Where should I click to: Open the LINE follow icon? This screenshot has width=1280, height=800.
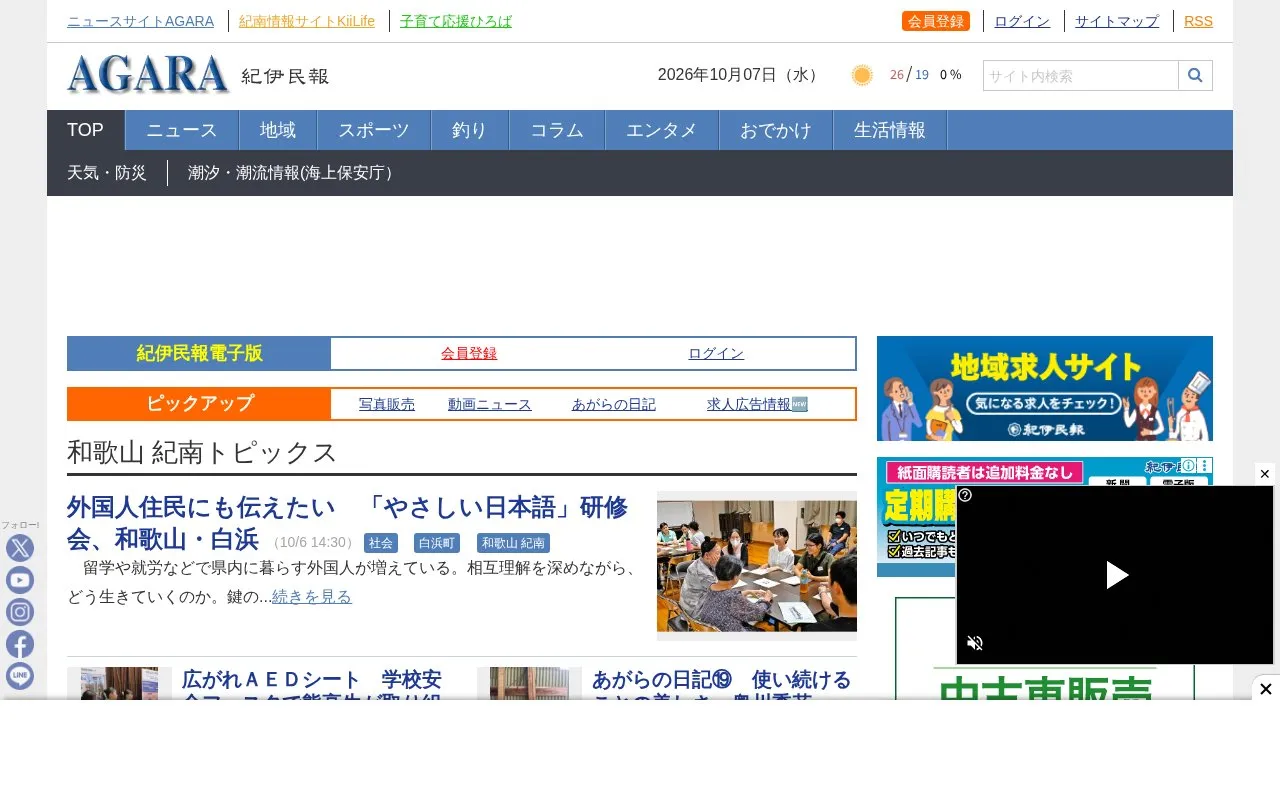[x=20, y=676]
